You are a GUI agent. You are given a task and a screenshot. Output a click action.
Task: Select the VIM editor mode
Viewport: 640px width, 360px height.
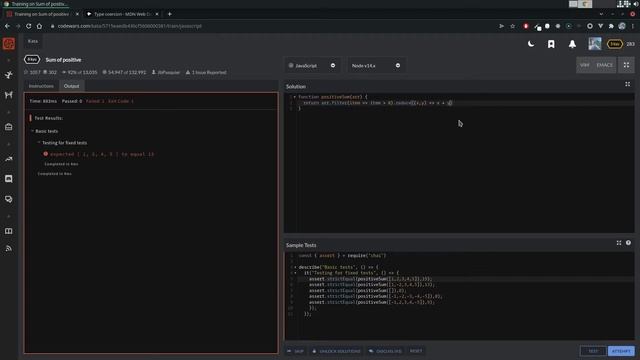click(584, 65)
